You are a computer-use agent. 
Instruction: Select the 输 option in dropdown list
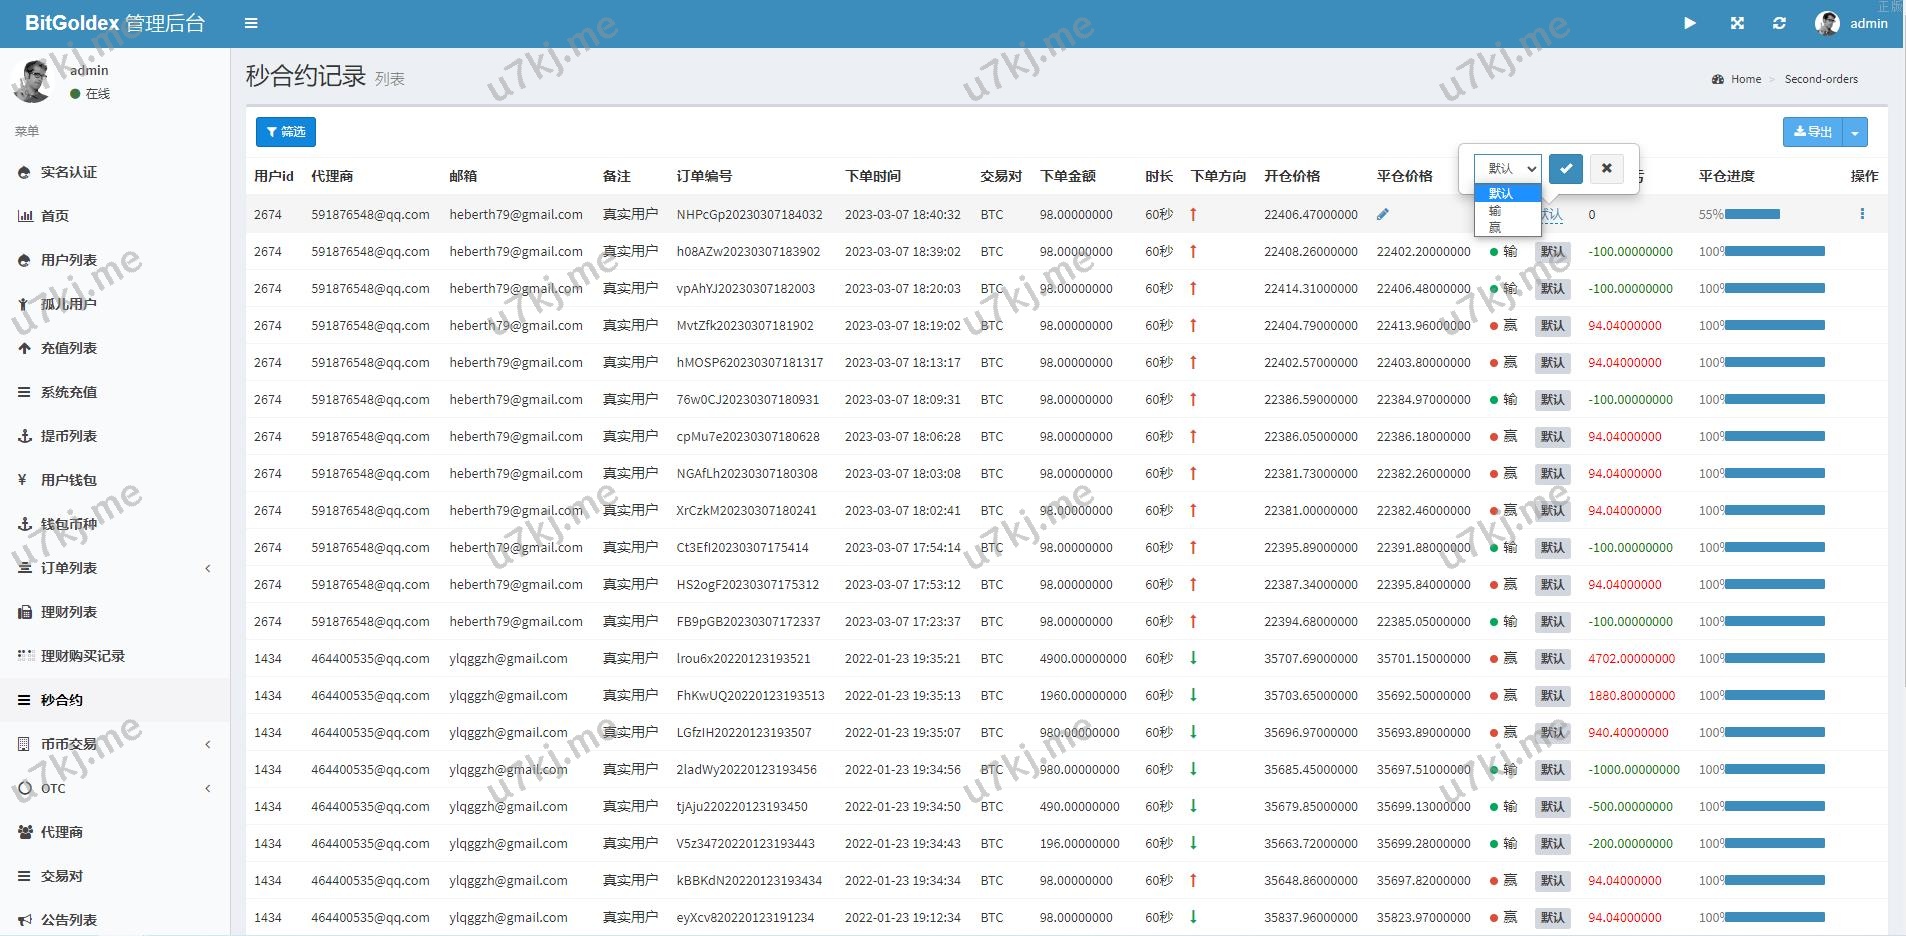click(x=1496, y=211)
